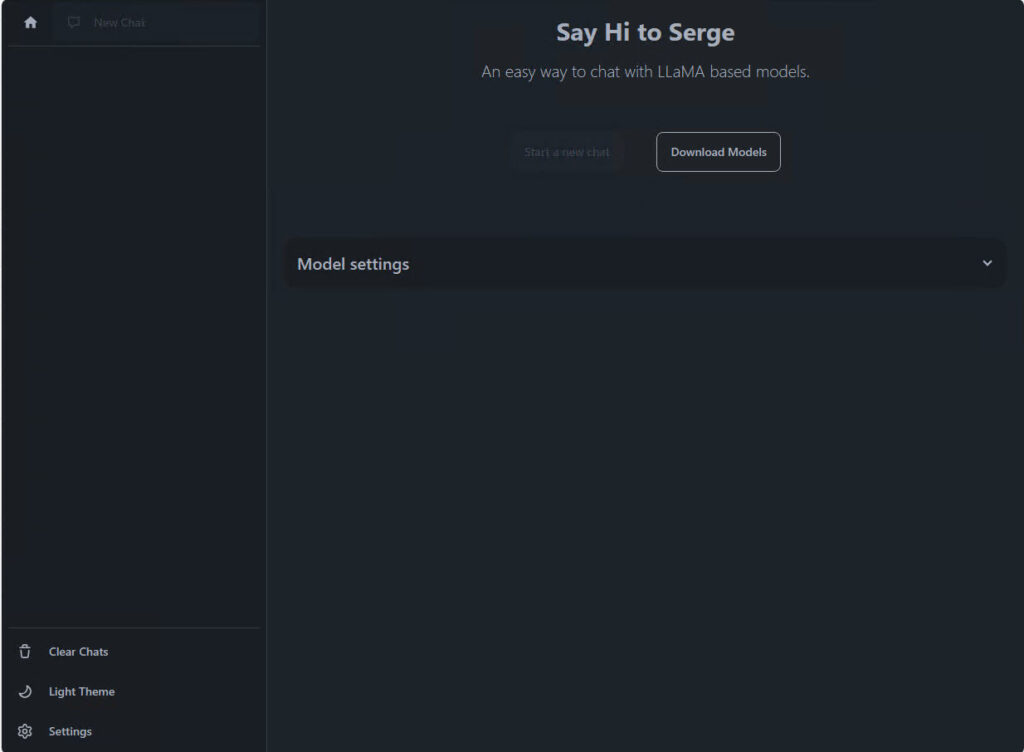Viewport: 1024px width, 752px height.
Task: Open Settings from the sidebar
Action: [x=70, y=731]
